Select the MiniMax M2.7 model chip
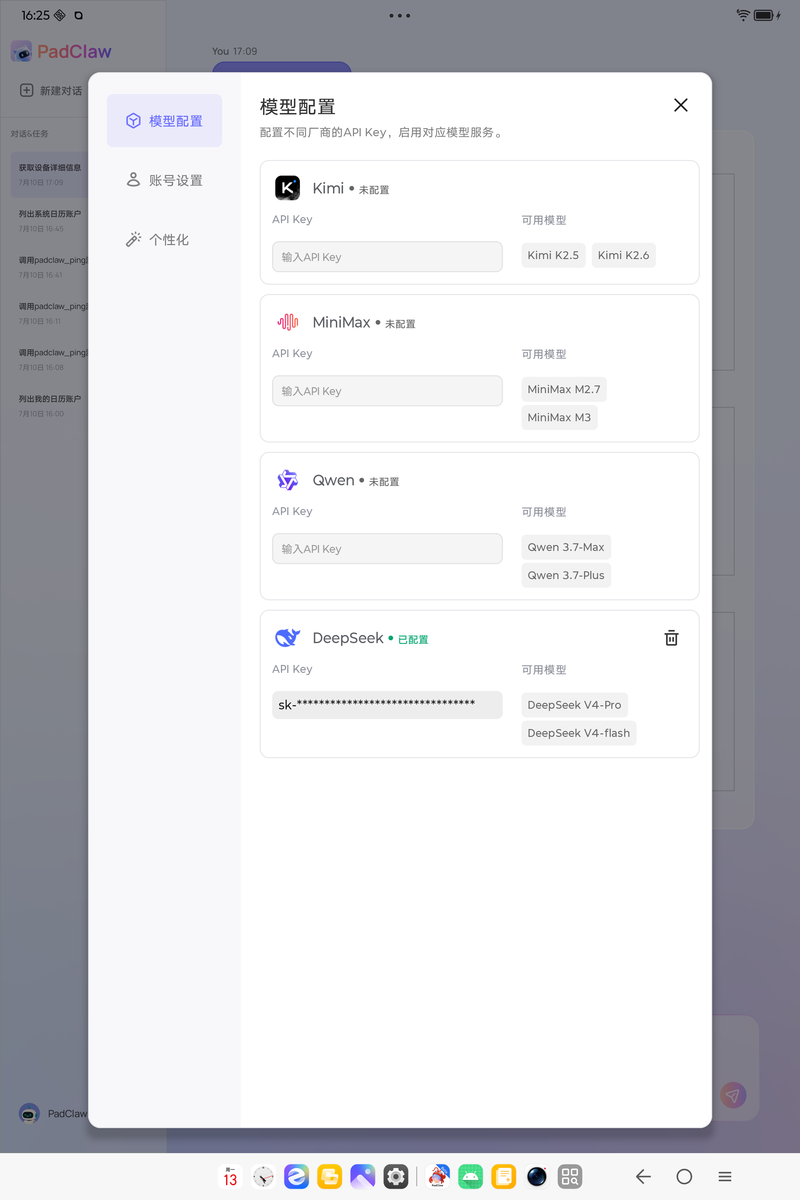Image resolution: width=800 pixels, height=1200 pixels. (564, 389)
